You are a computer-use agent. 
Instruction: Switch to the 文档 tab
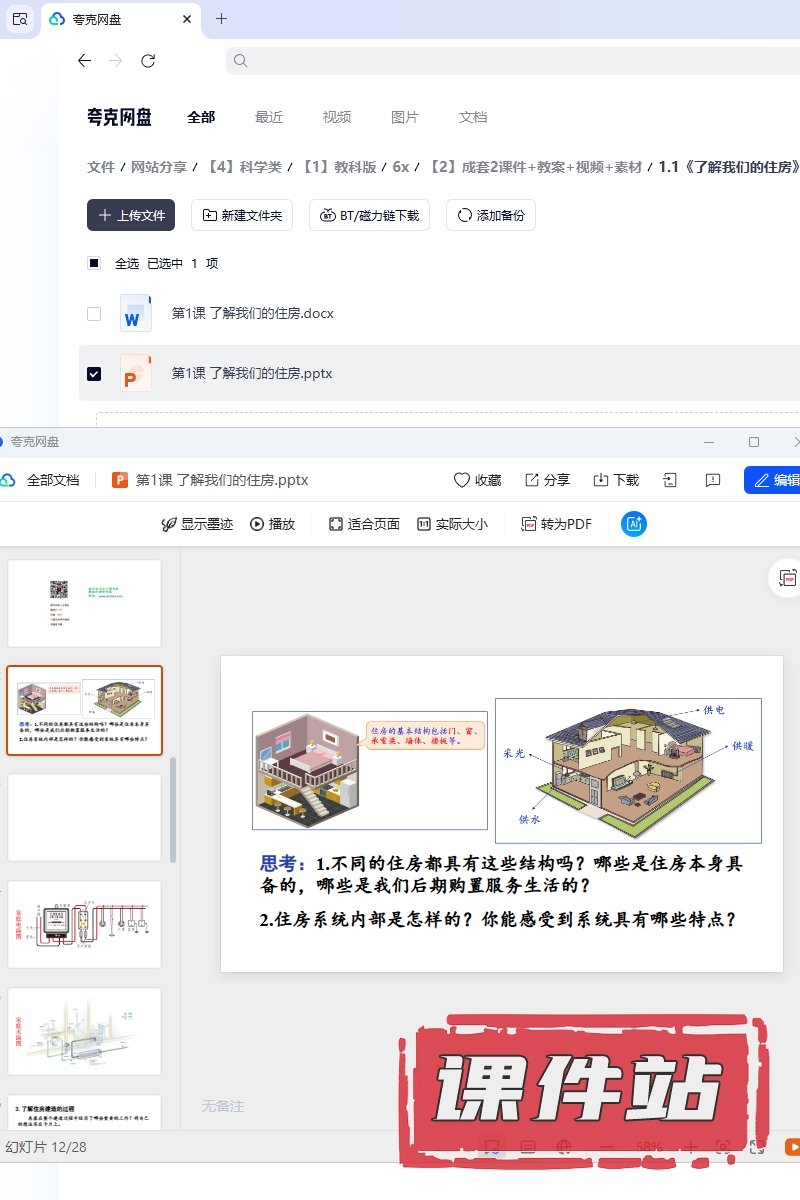(x=473, y=117)
